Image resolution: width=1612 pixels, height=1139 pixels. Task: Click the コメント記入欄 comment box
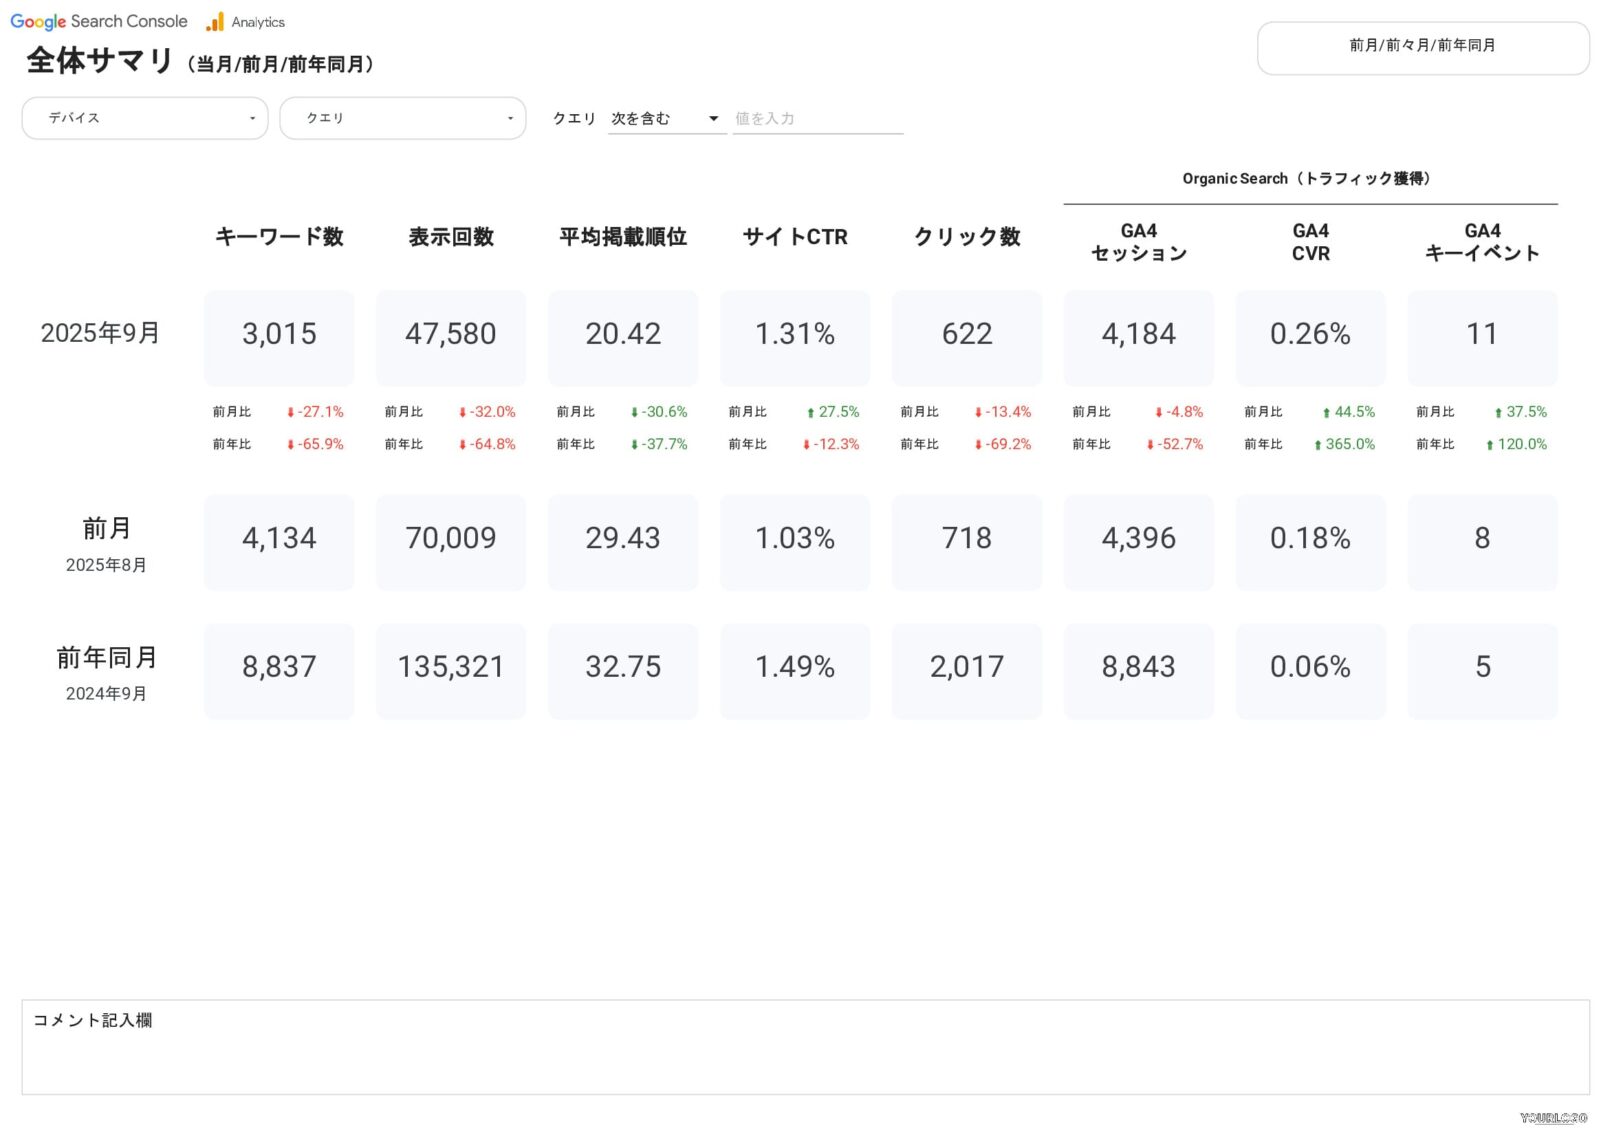pyautogui.click(x=805, y=1047)
